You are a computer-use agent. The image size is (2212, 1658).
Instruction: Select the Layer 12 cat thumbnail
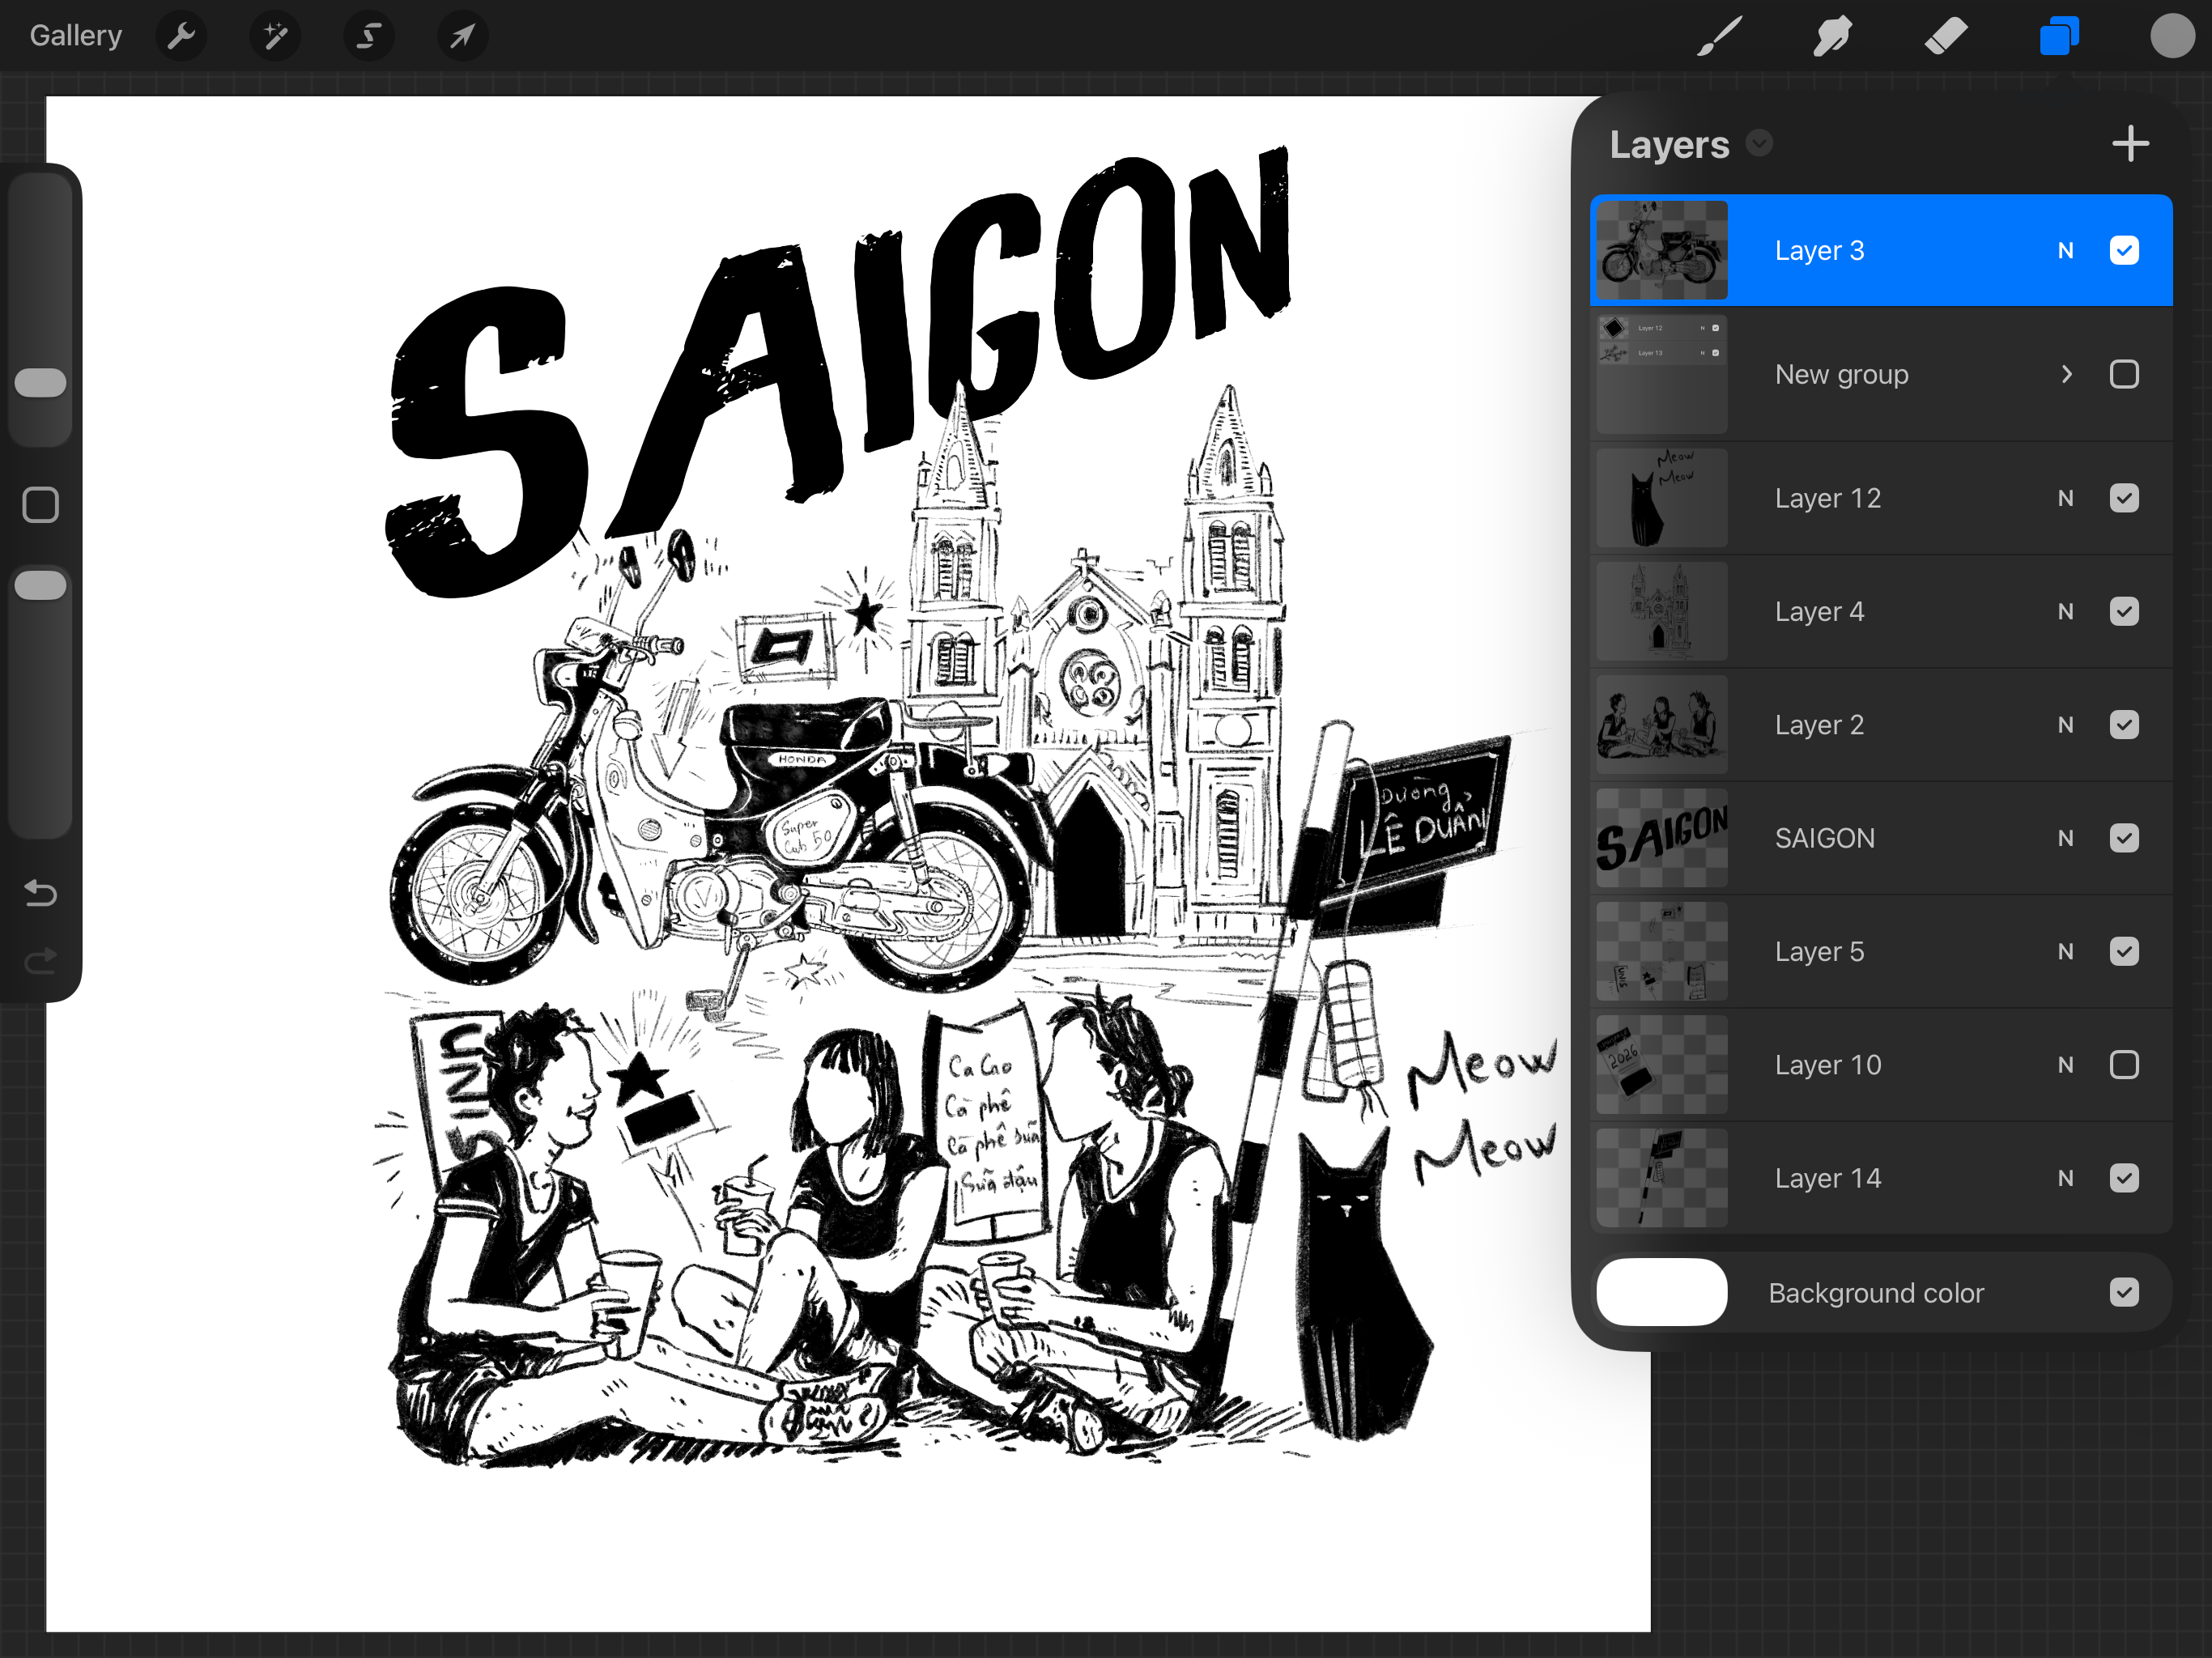(1661, 498)
